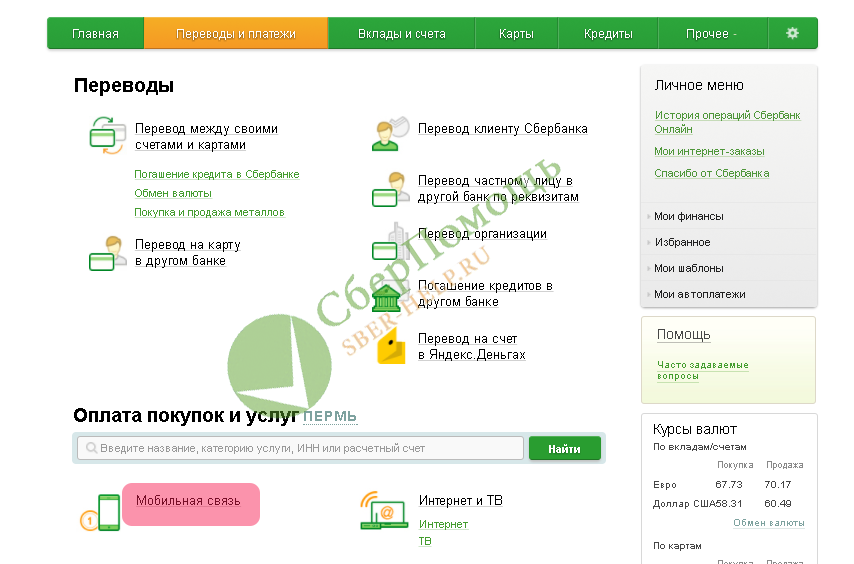This screenshot has width=854, height=564.
Task: Focus the service name search input field
Action: pos(300,448)
